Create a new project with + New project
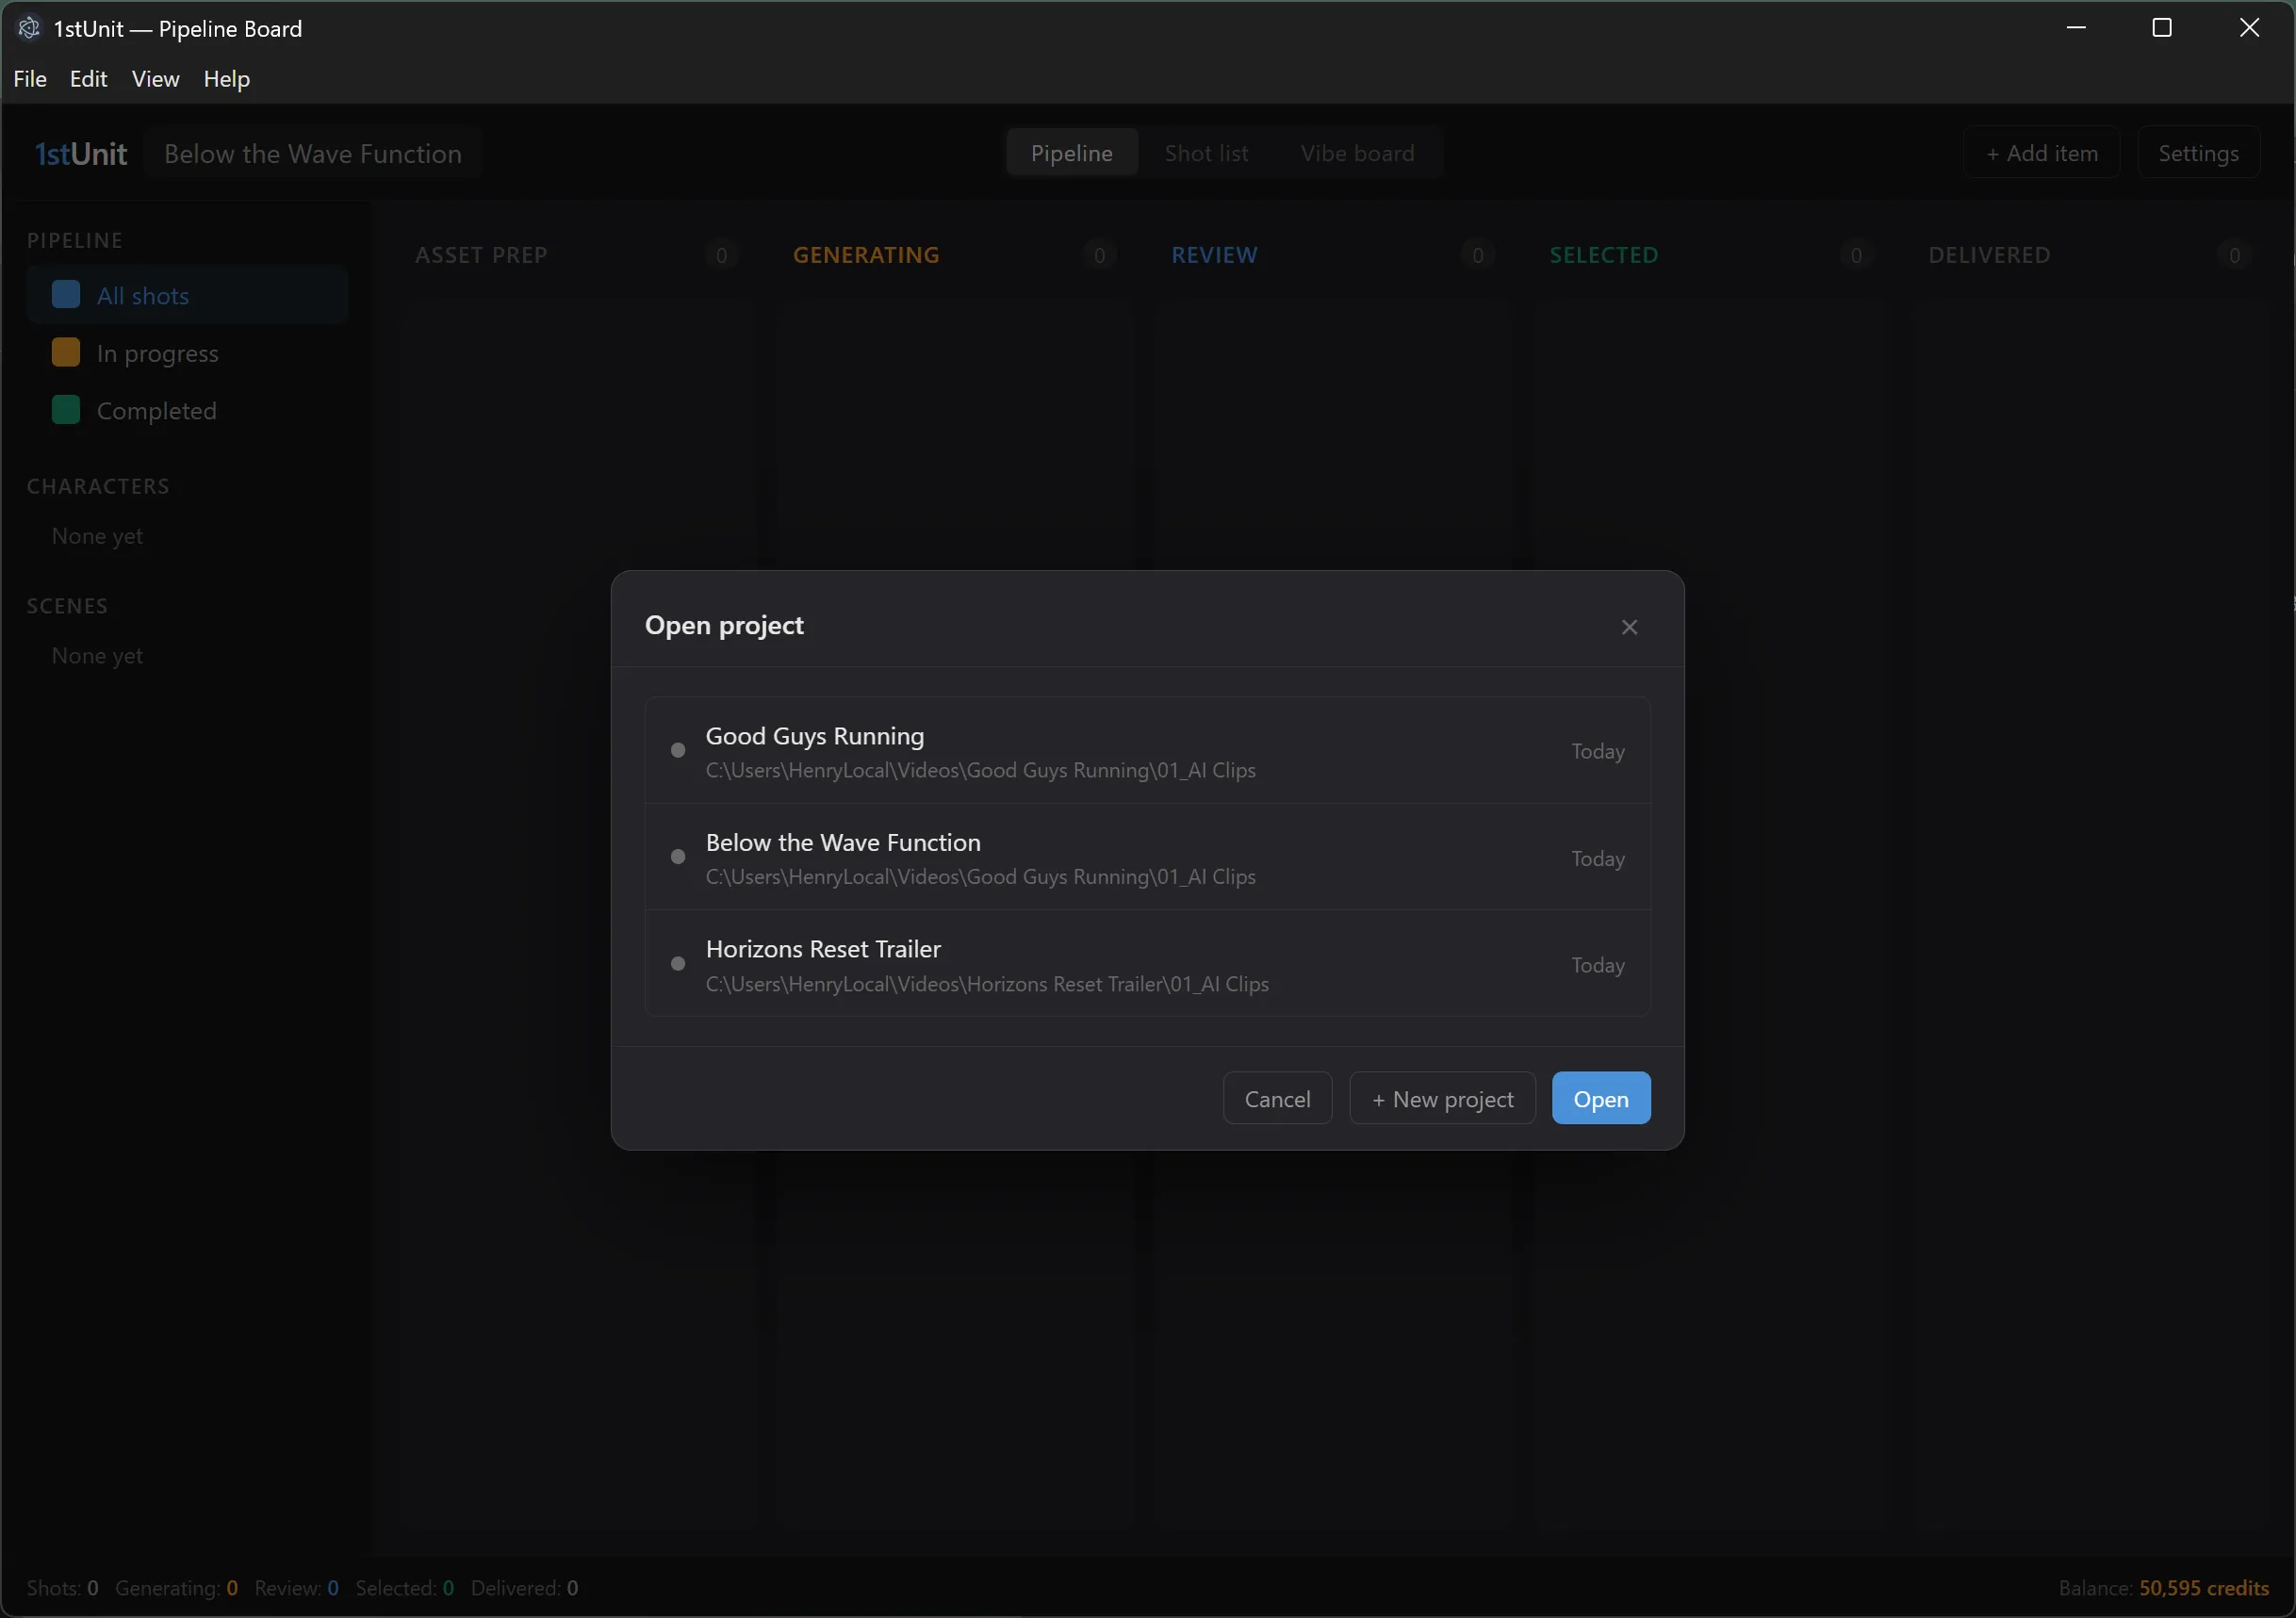 point(1442,1098)
